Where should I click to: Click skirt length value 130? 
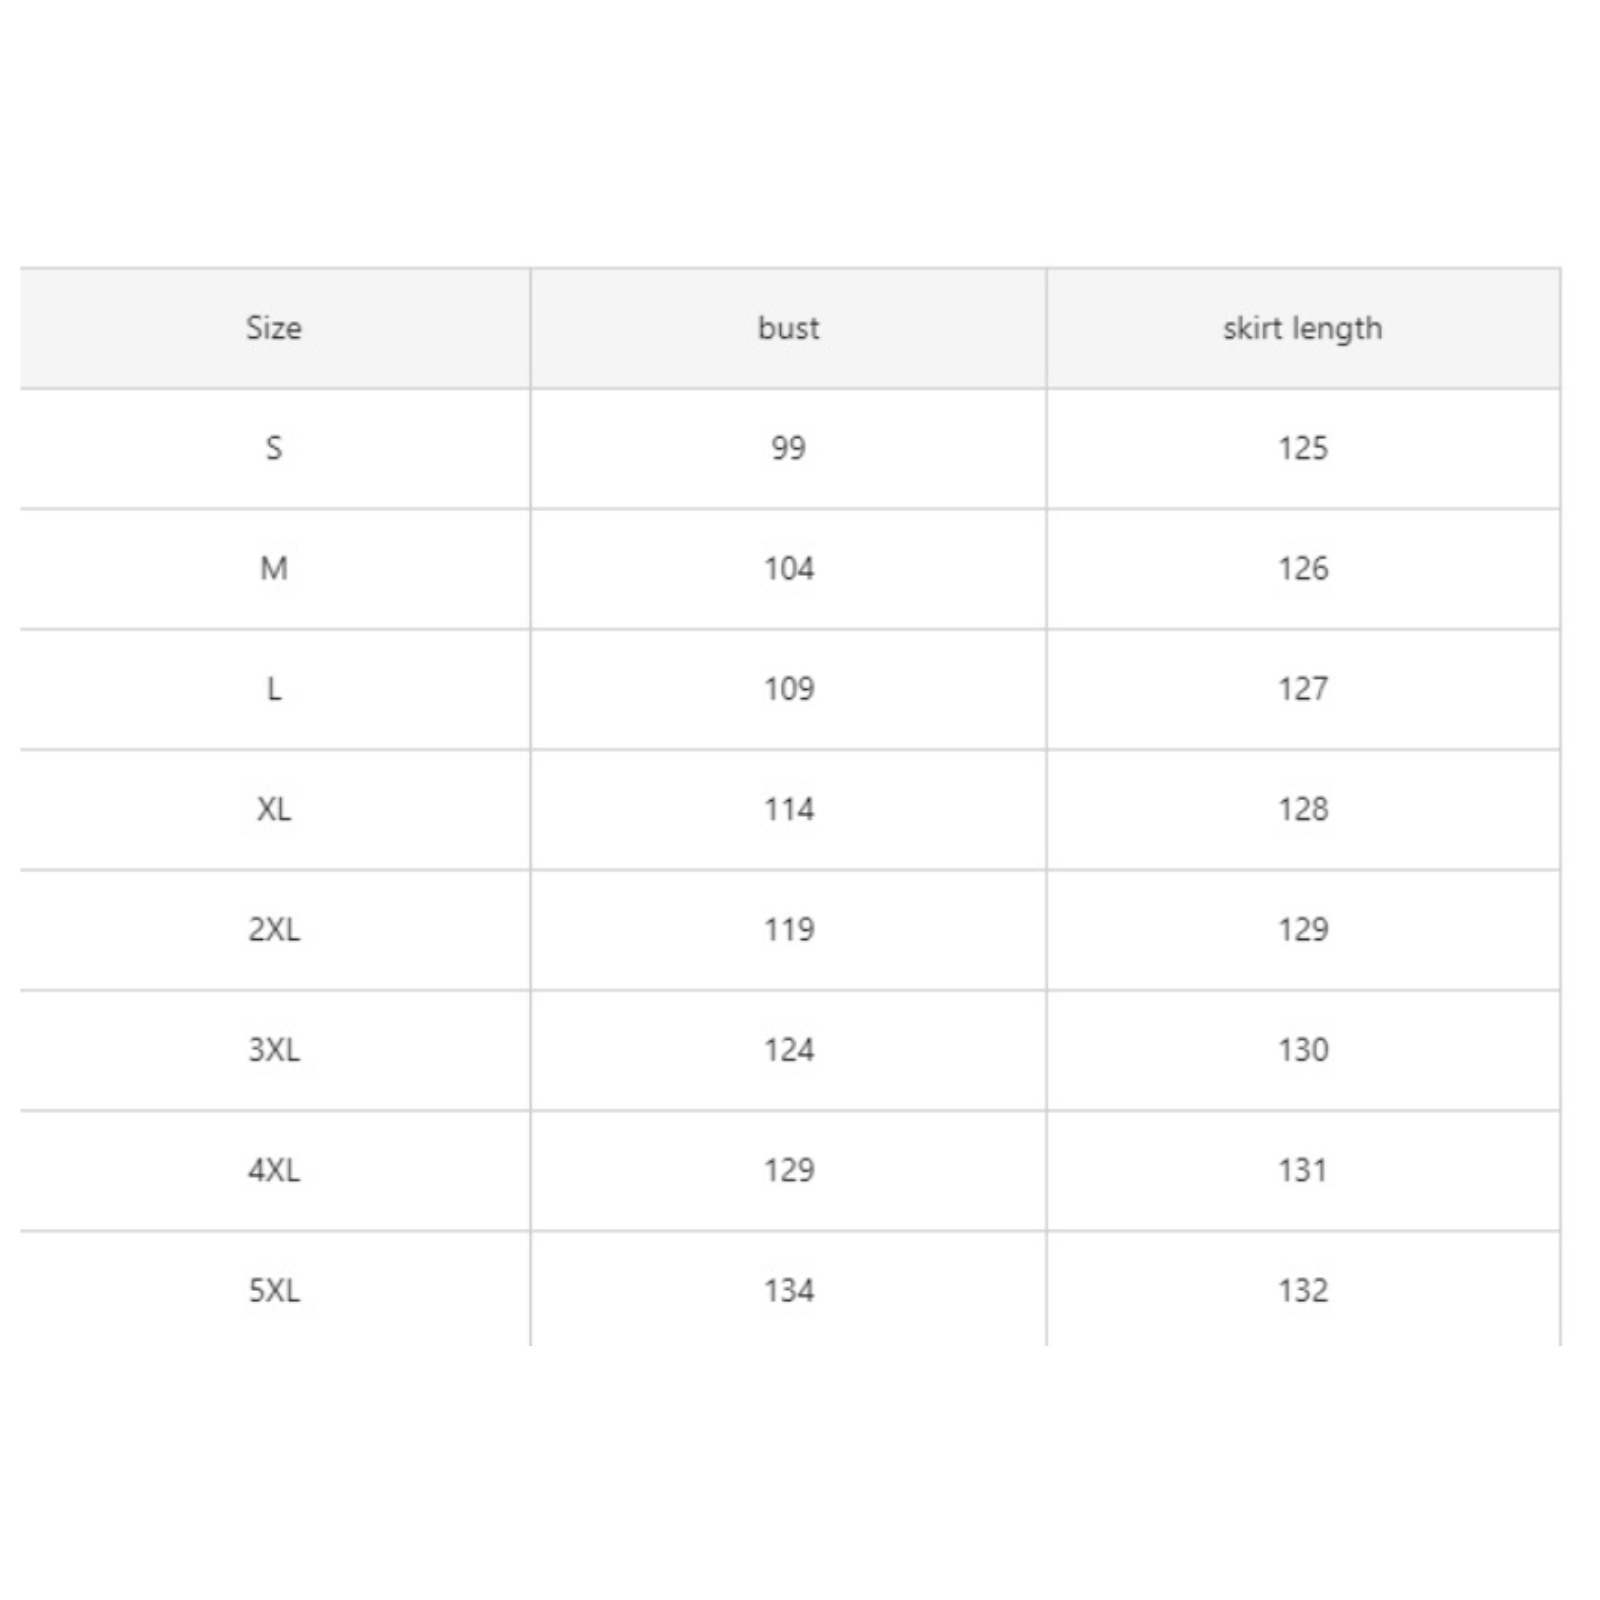click(x=1303, y=1050)
